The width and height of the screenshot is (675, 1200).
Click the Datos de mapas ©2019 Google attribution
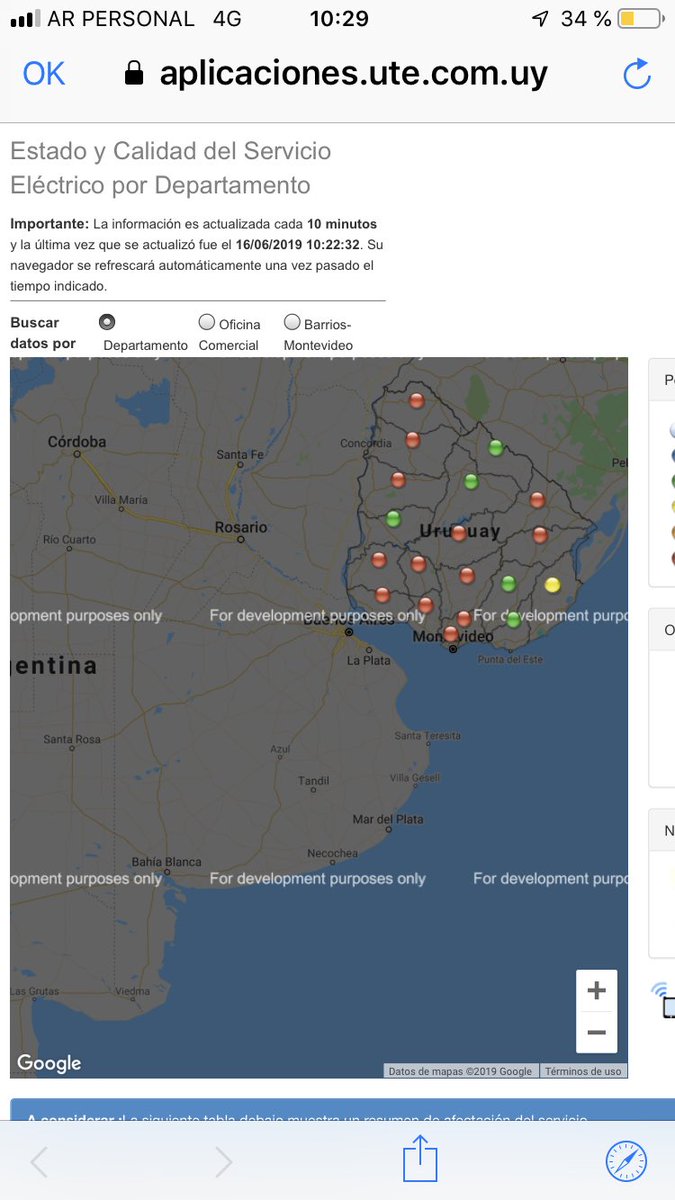coord(460,1071)
